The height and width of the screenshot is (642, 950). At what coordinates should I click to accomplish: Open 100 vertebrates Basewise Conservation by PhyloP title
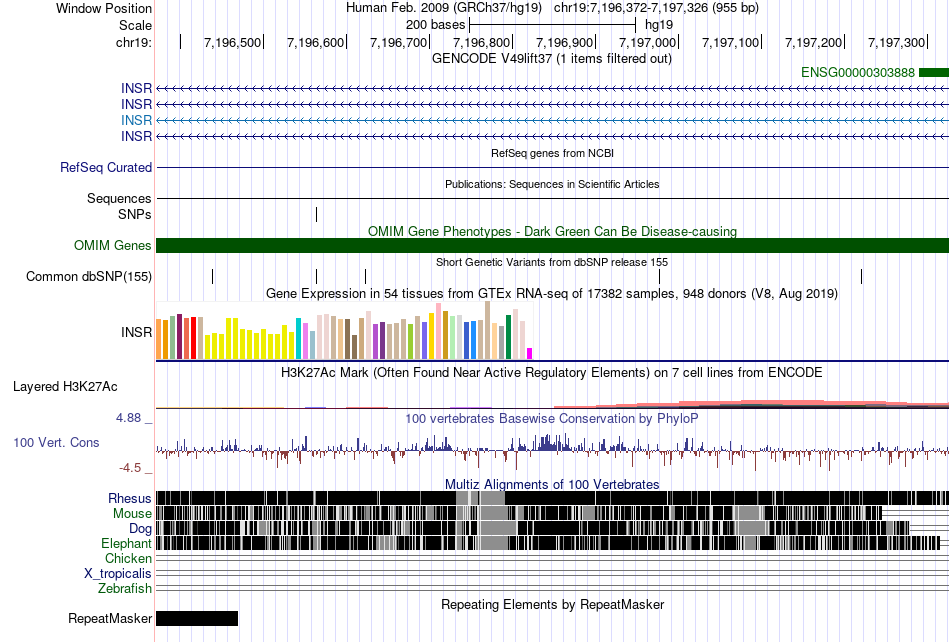pyautogui.click(x=552, y=419)
